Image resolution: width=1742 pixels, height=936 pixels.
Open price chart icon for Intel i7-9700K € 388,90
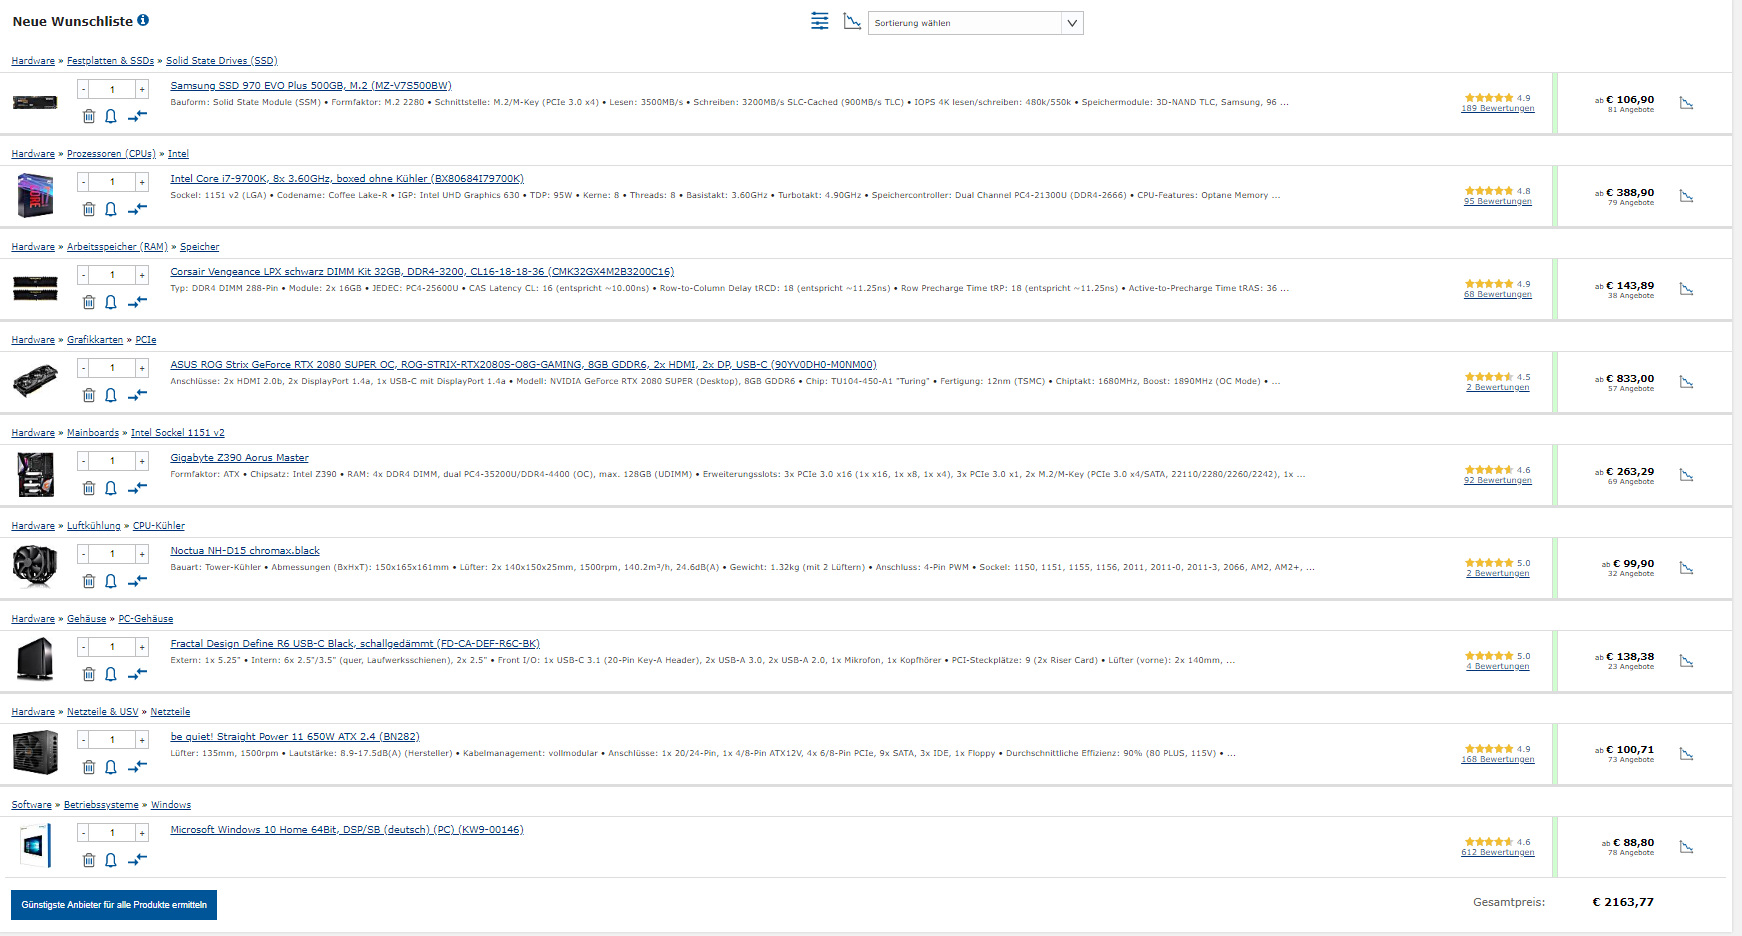point(1686,196)
